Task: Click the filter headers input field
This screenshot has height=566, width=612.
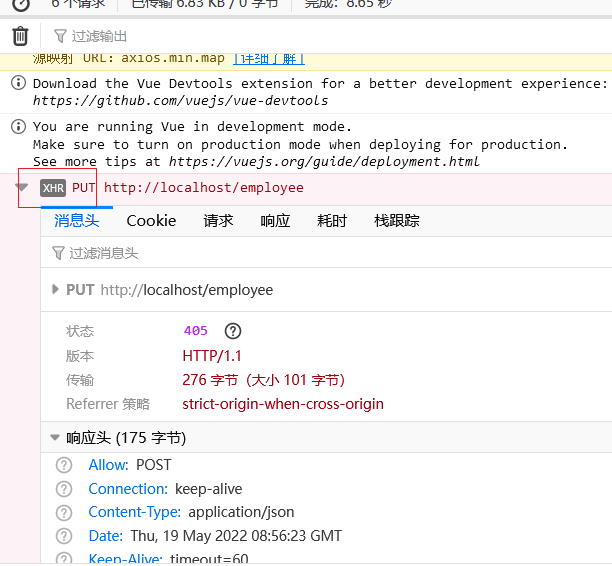Action: 328,253
